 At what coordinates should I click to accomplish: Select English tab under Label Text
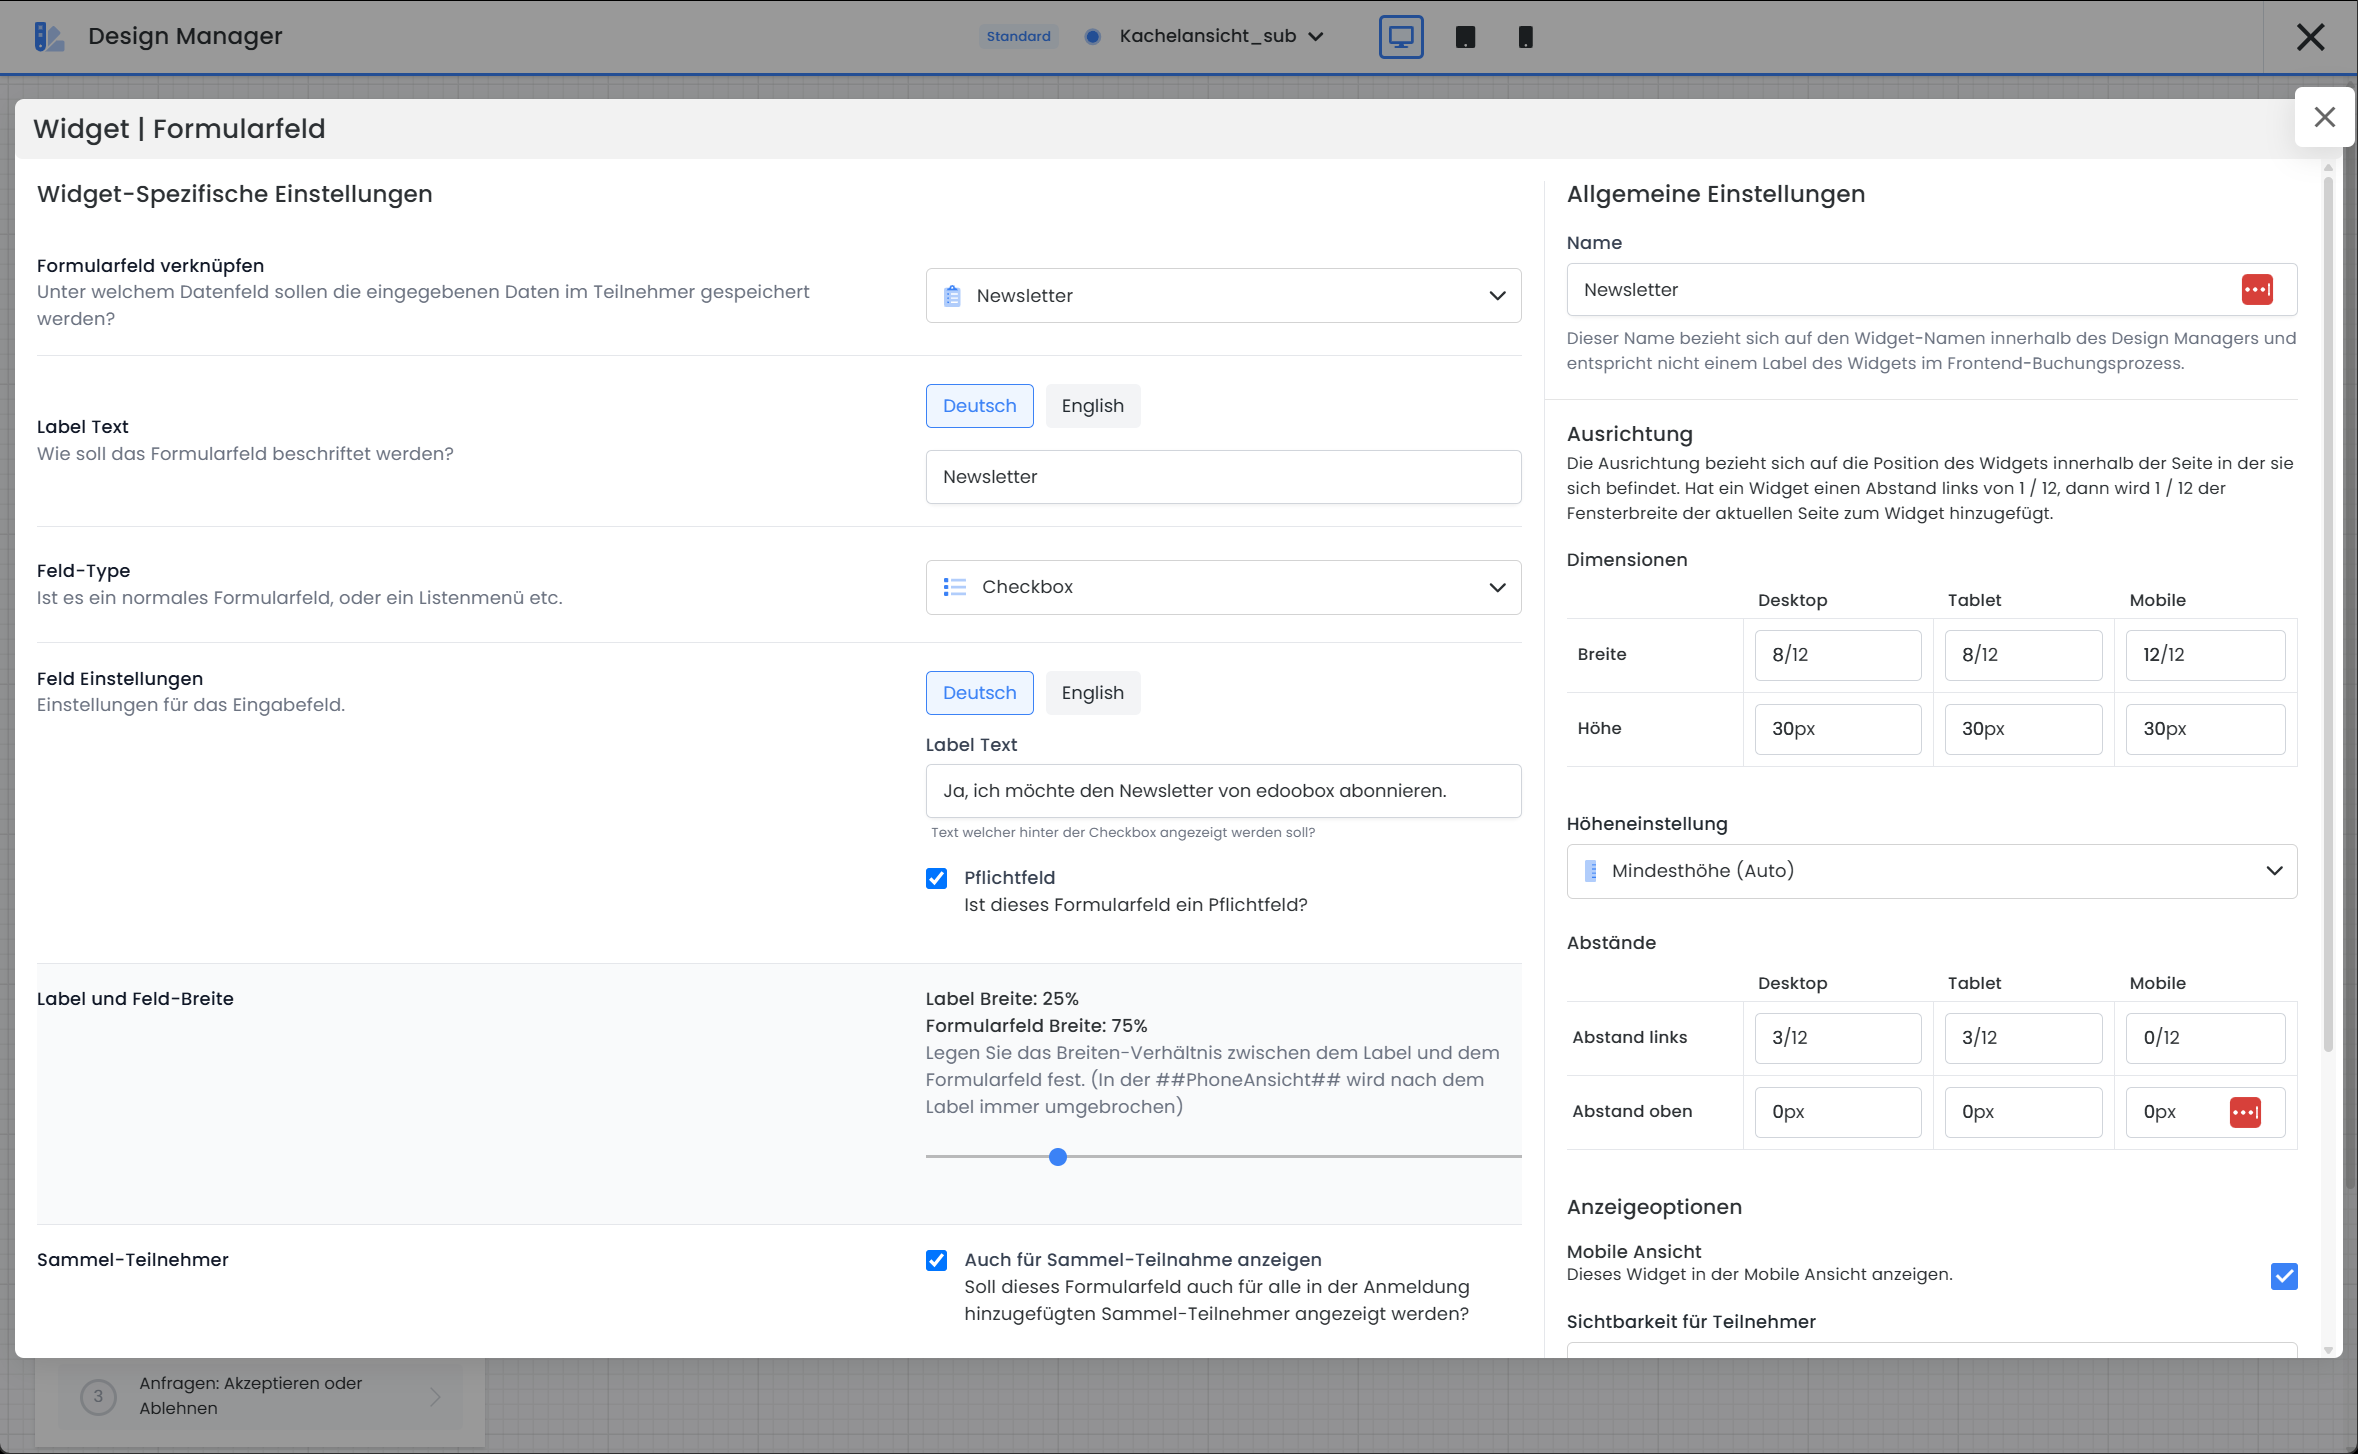coord(1092,406)
